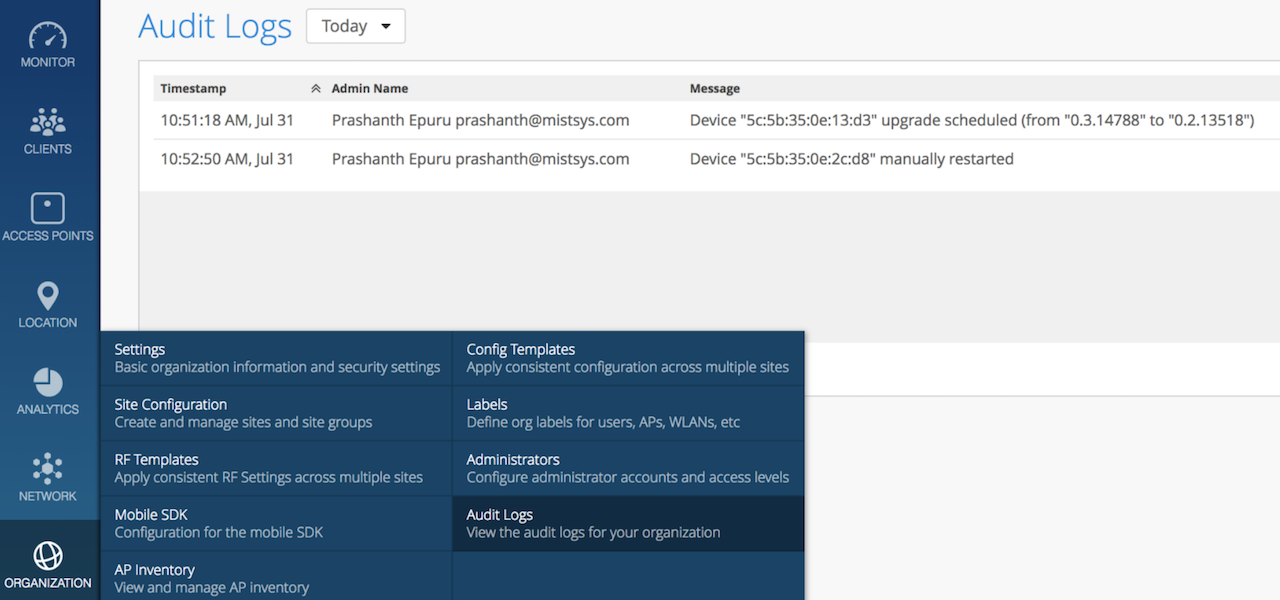Choose RF Templates in the menu
This screenshot has height=600, width=1280.
tap(277, 468)
